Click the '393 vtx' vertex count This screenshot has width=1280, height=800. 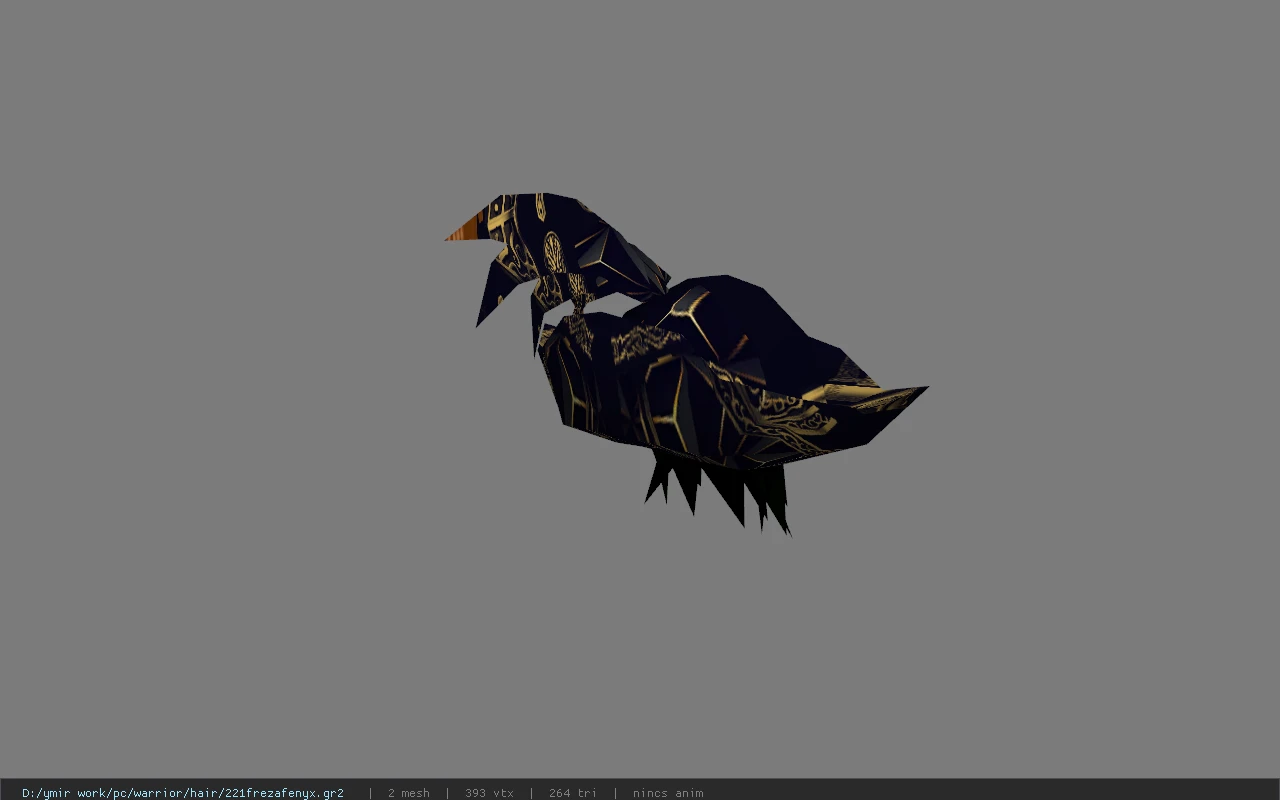coord(489,793)
